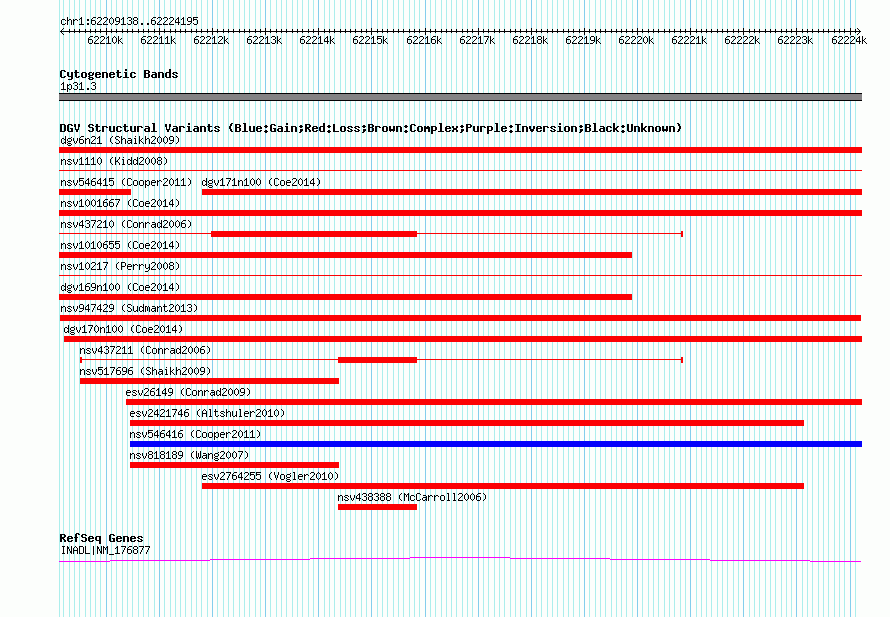Click the 62210k ruler tick label
Image resolution: width=890 pixels, height=617 pixels.
(x=105, y=40)
